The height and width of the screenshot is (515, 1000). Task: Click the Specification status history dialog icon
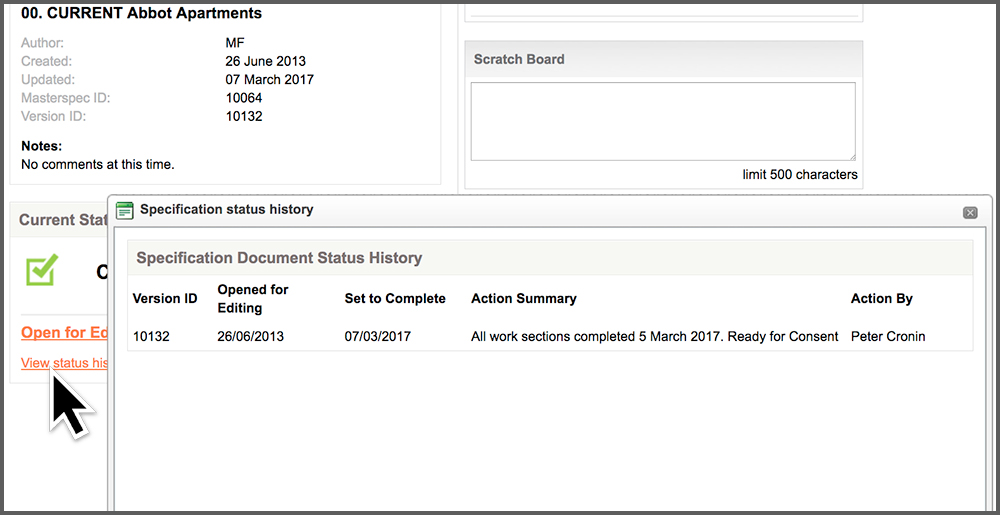pyautogui.click(x=125, y=210)
